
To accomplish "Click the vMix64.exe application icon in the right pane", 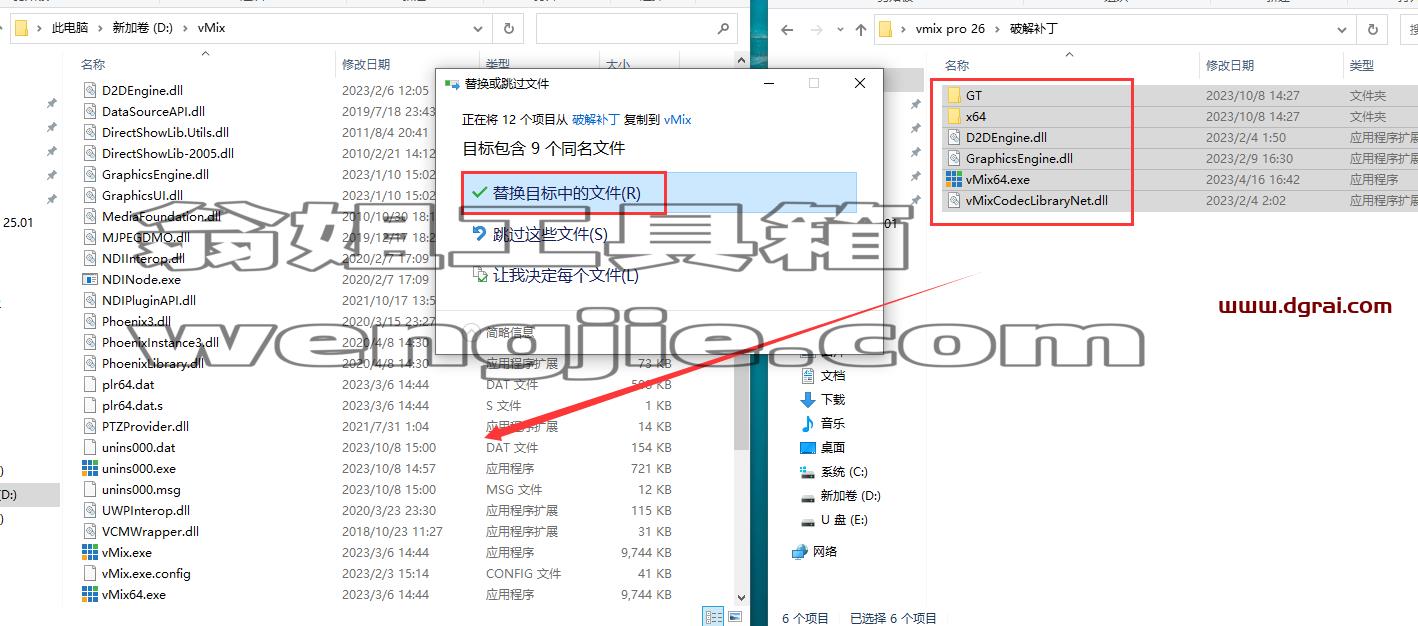I will [x=954, y=180].
